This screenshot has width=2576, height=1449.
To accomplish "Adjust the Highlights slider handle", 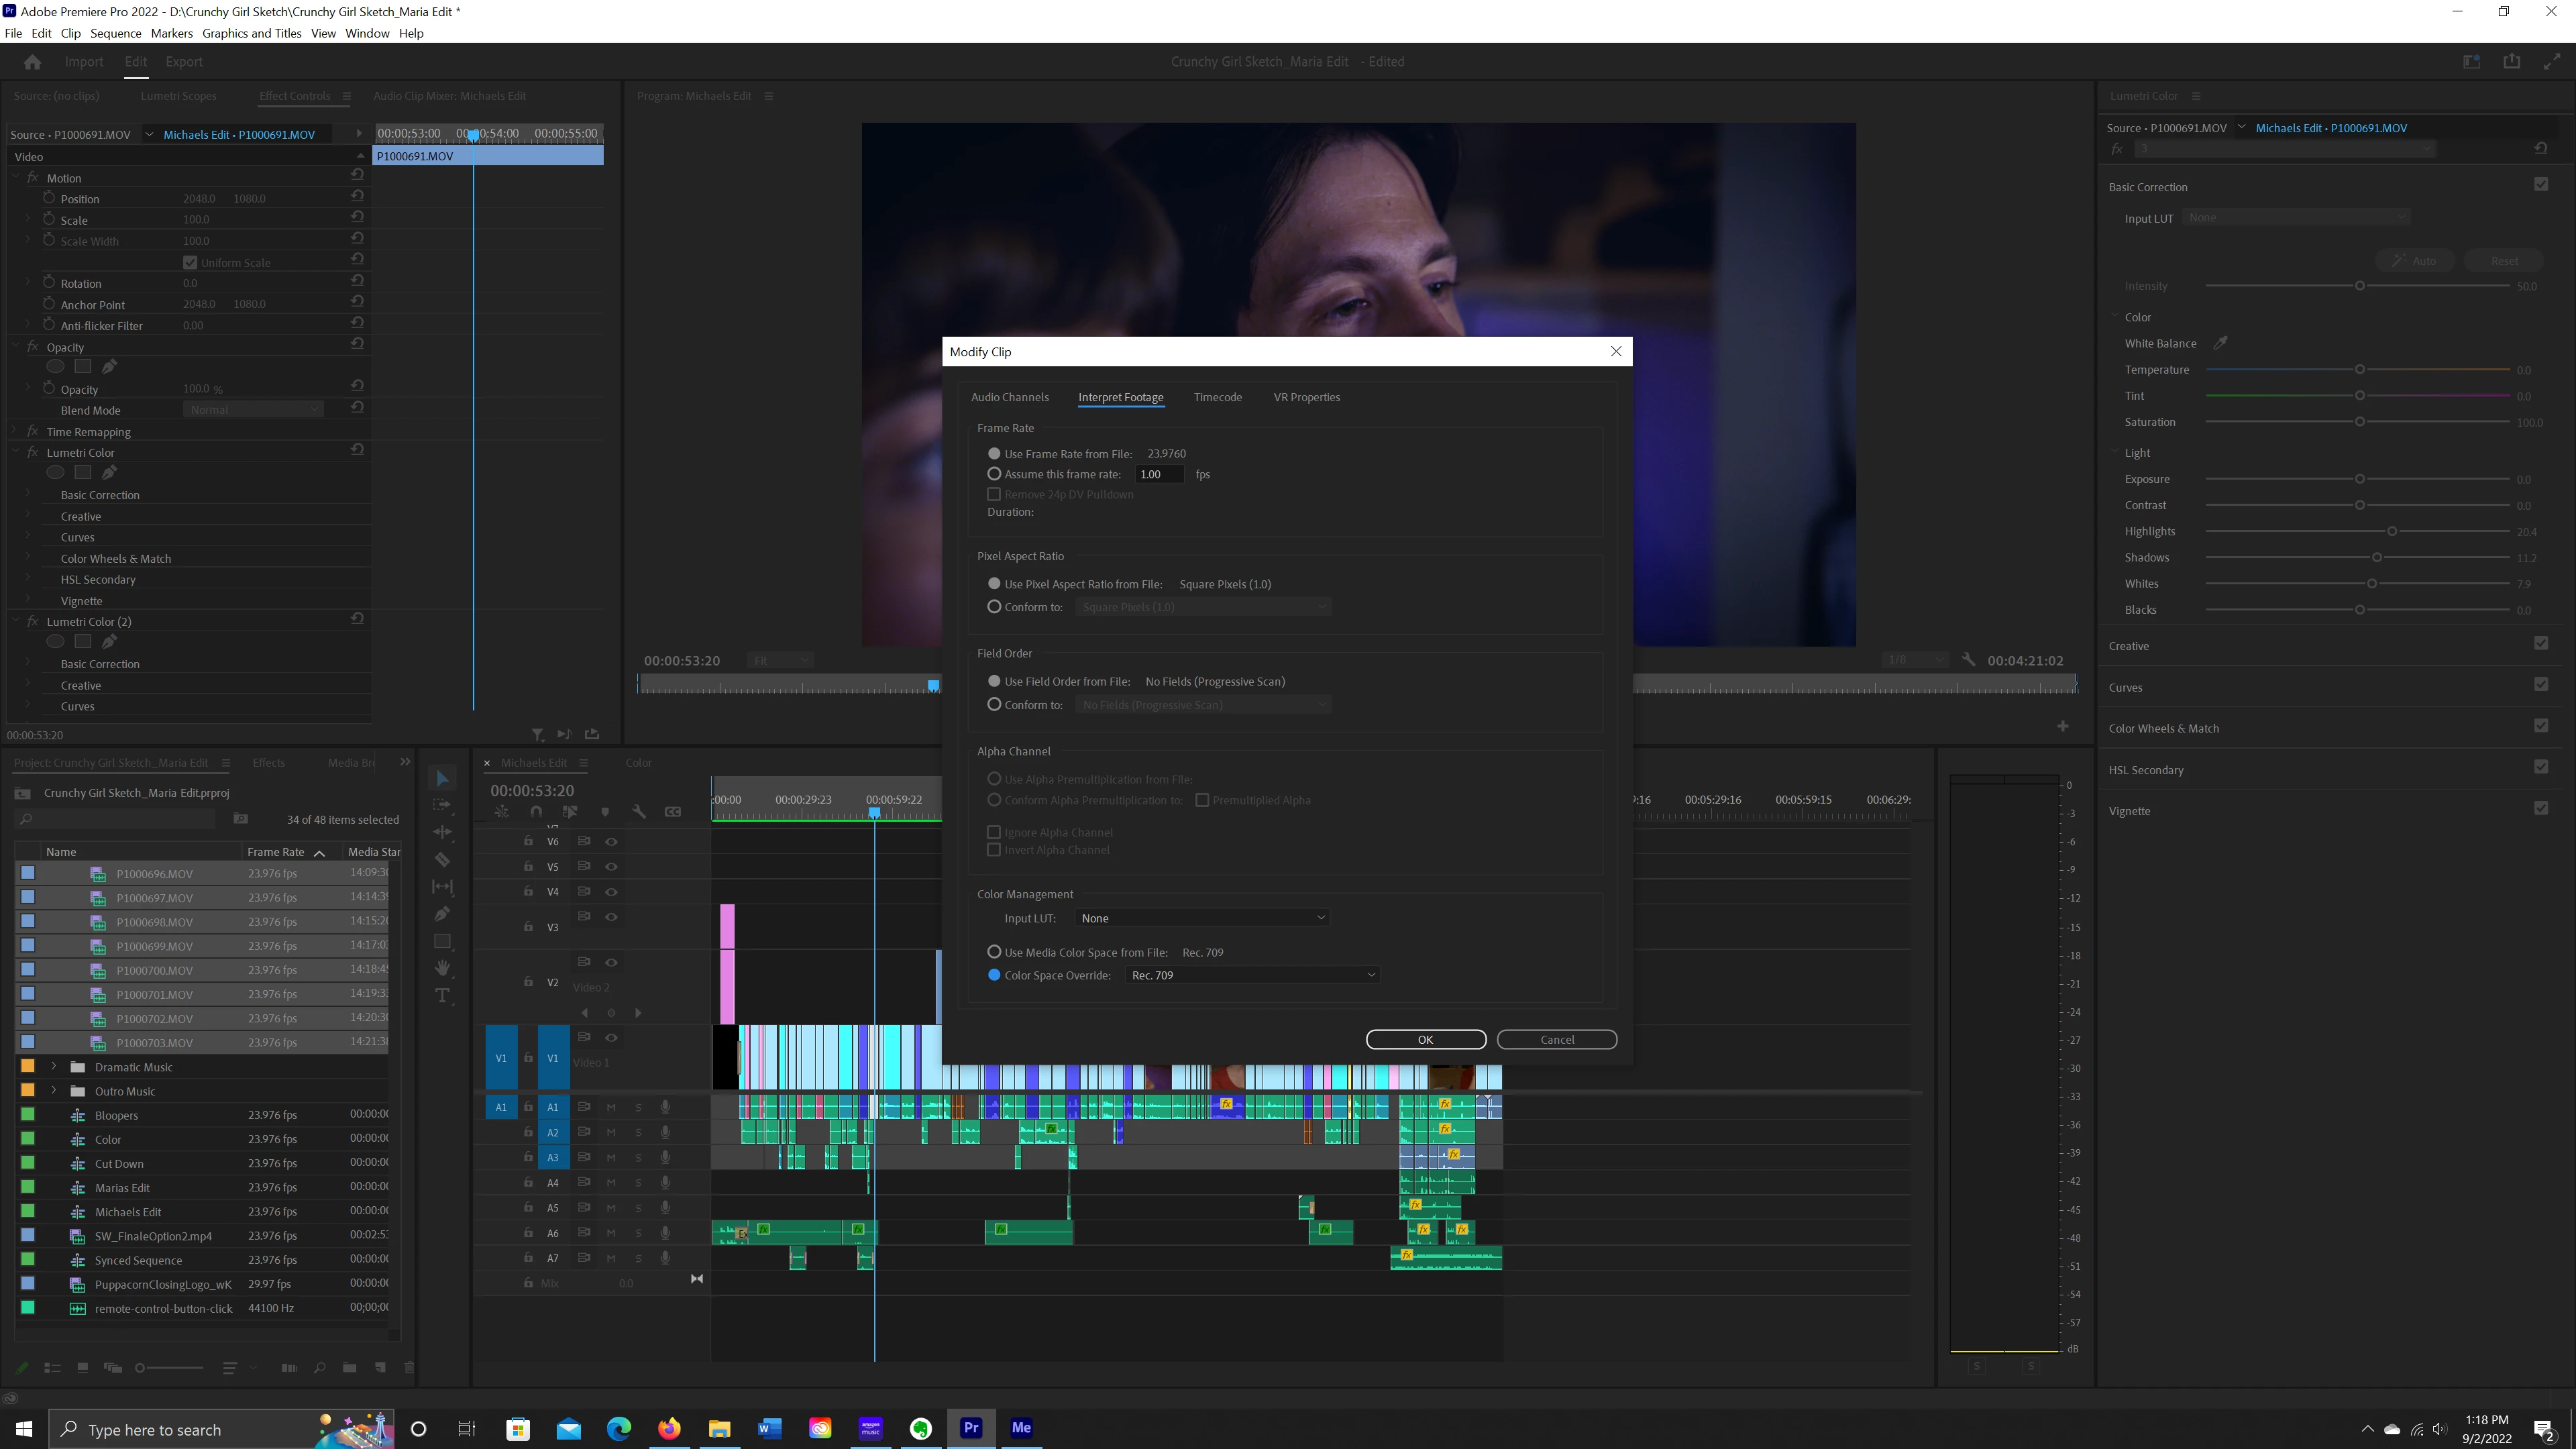I will click(x=2392, y=531).
